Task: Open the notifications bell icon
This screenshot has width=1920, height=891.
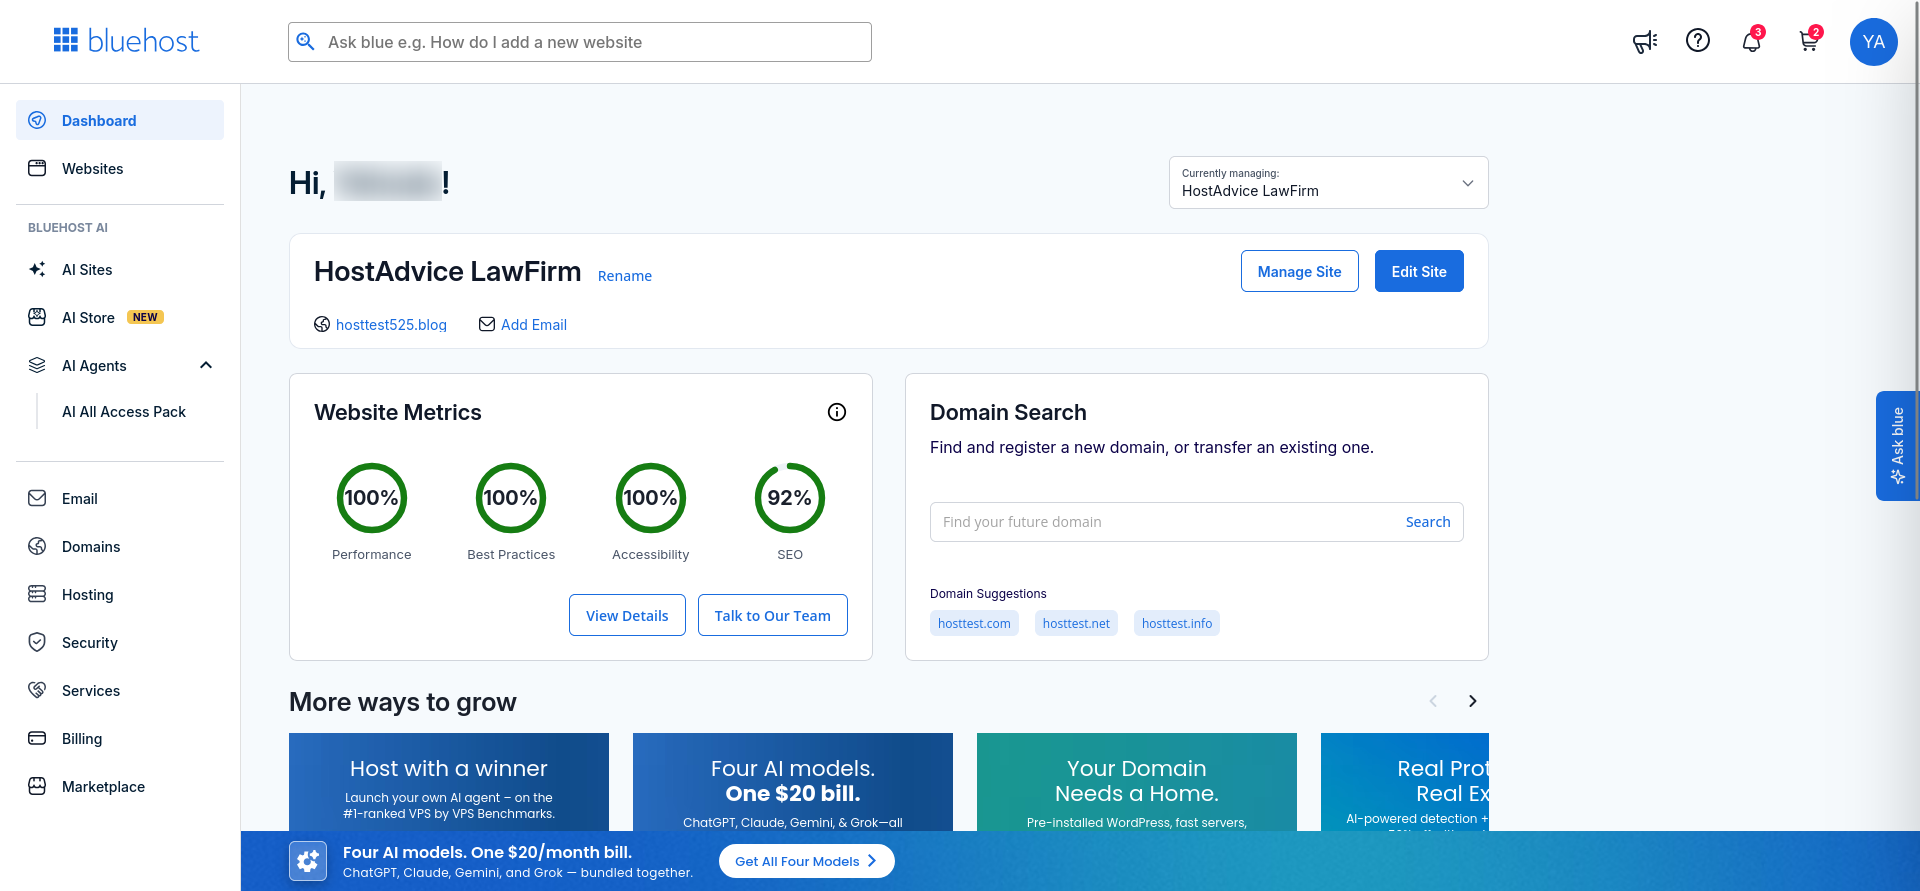Action: [x=1751, y=41]
